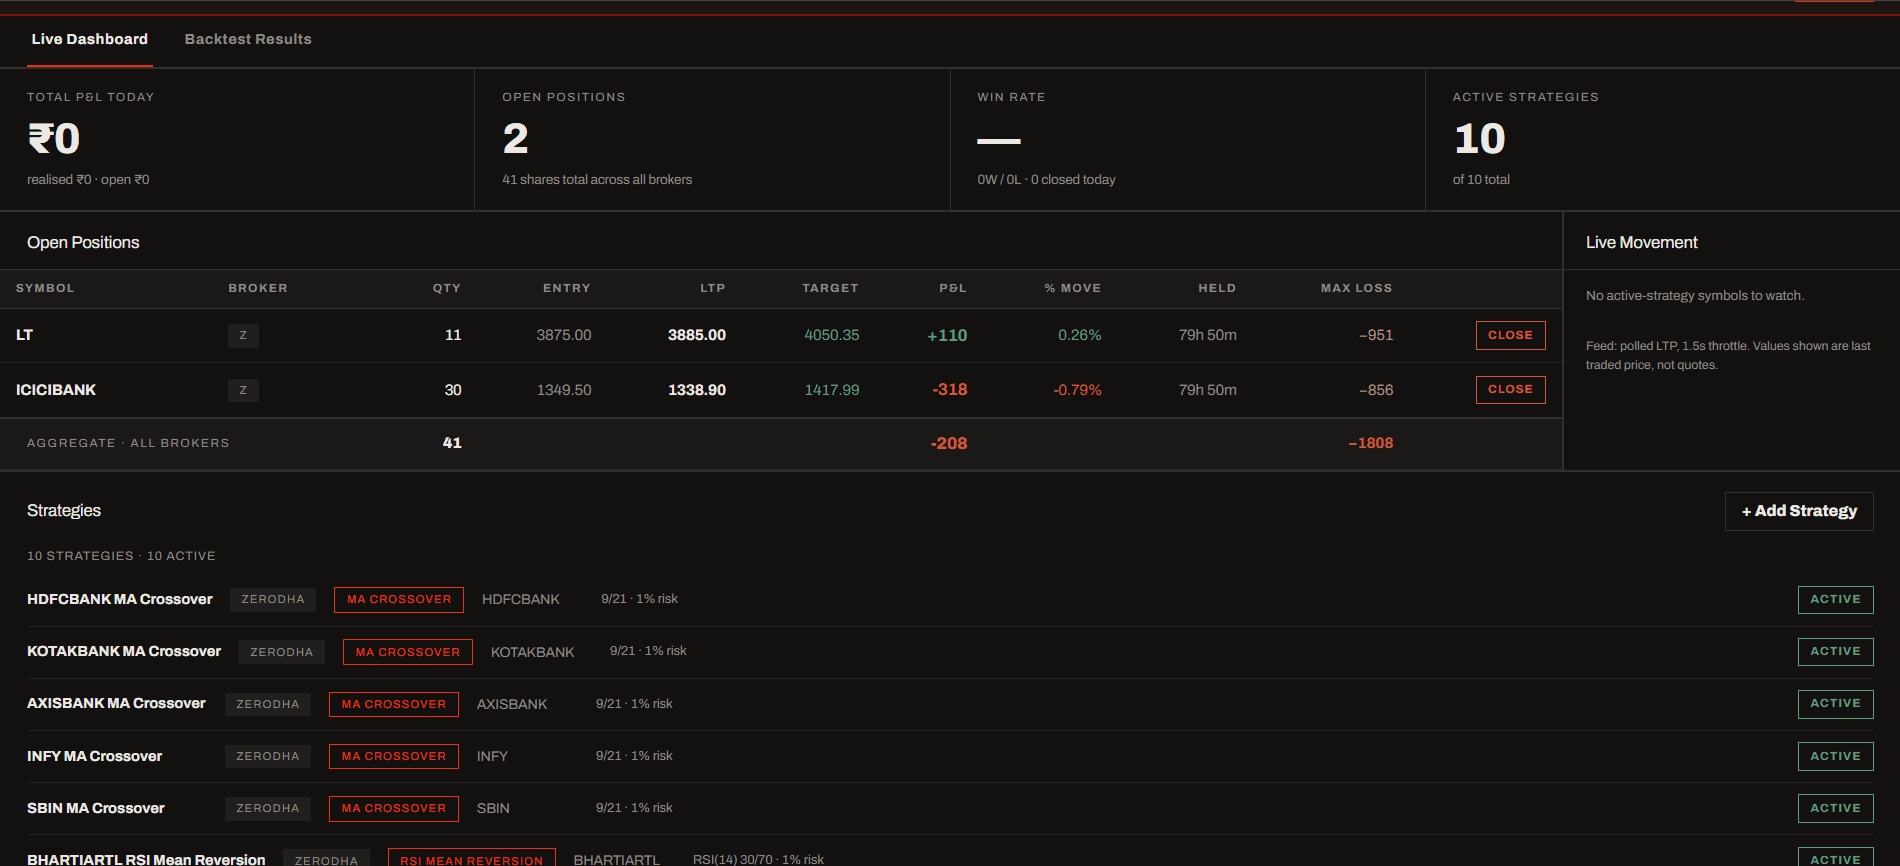Click the MAX LOSS column header
This screenshot has width=1900, height=866.
(x=1356, y=288)
